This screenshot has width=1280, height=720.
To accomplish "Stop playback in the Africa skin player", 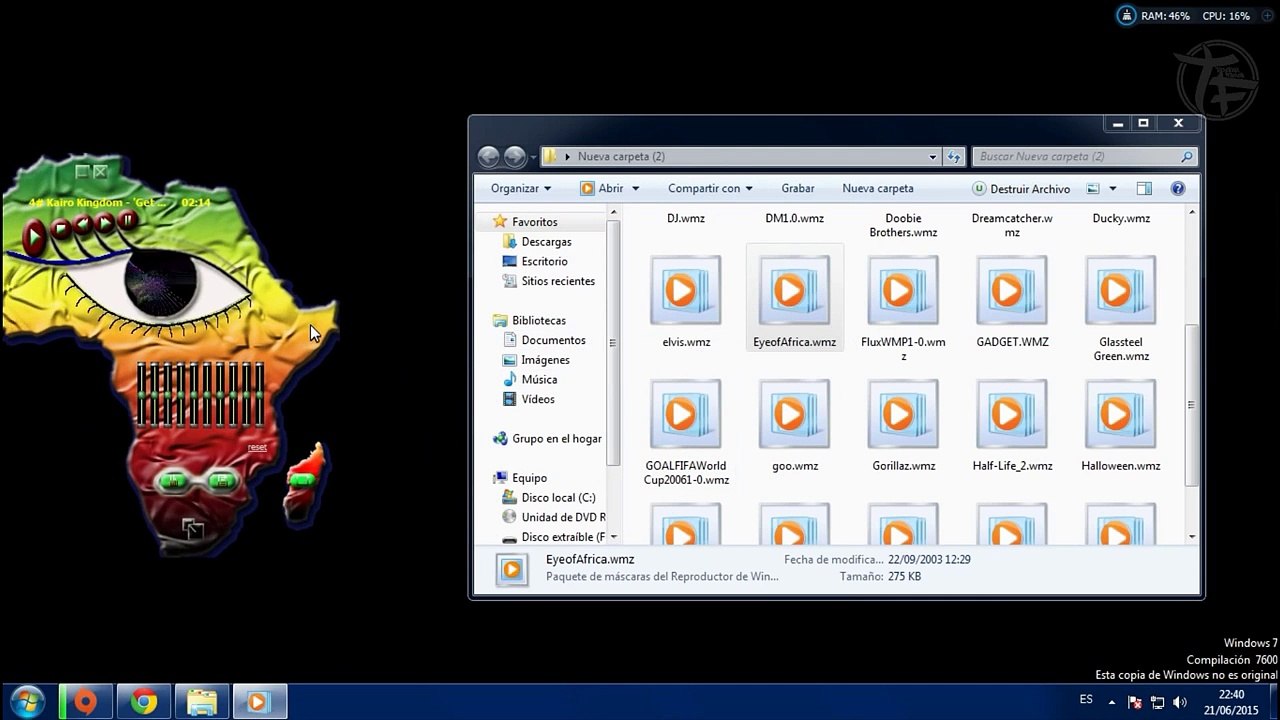I will click(x=61, y=229).
